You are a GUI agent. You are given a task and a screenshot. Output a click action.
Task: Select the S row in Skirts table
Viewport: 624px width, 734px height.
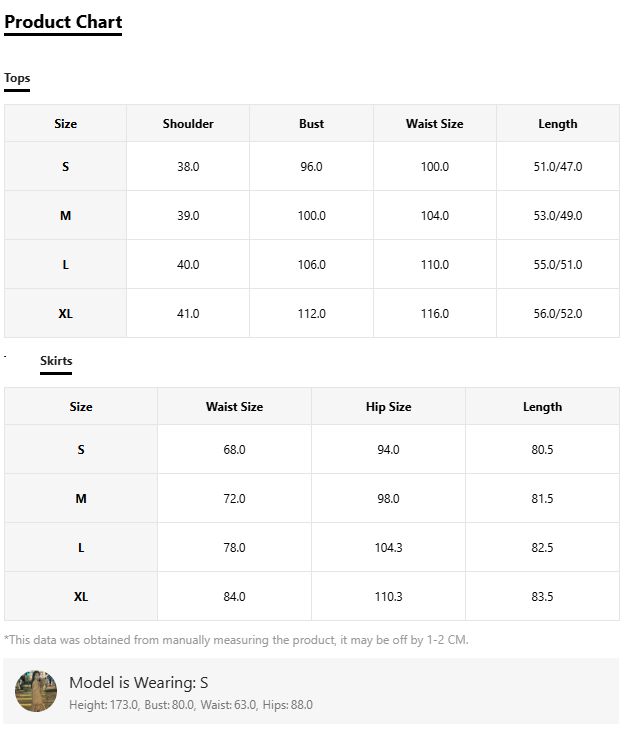(x=312, y=450)
